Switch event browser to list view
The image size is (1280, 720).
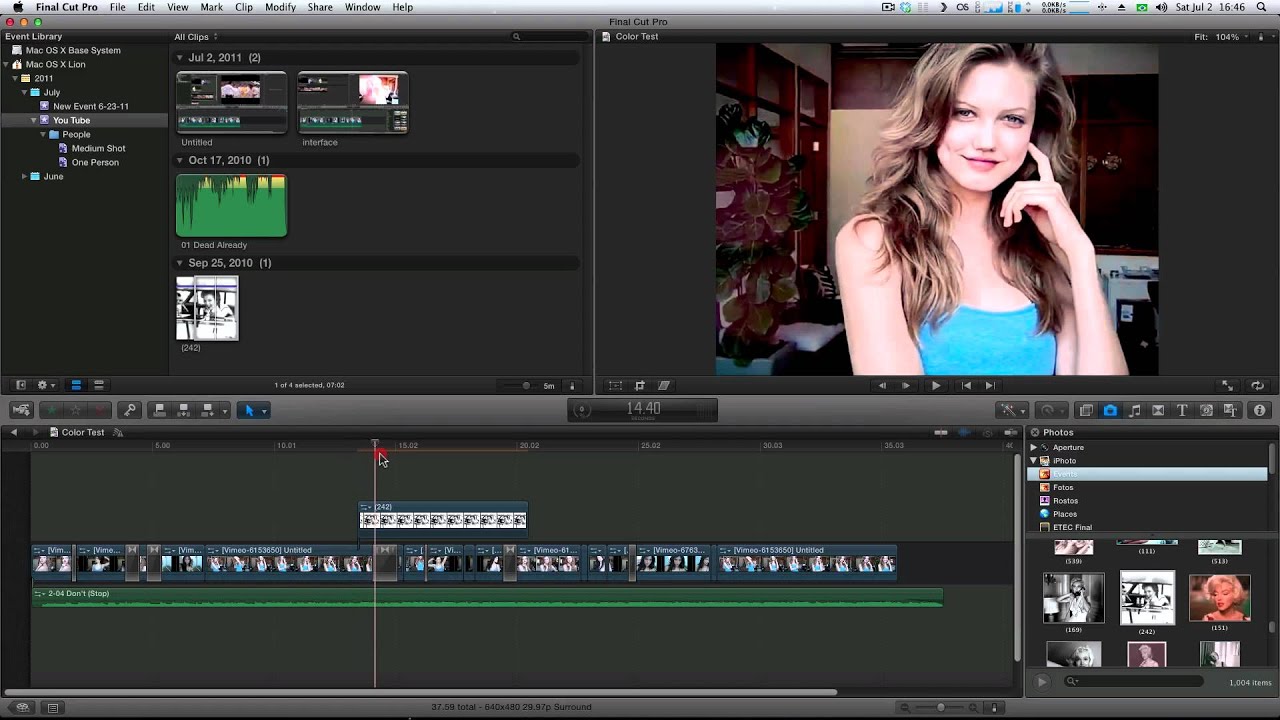99,385
